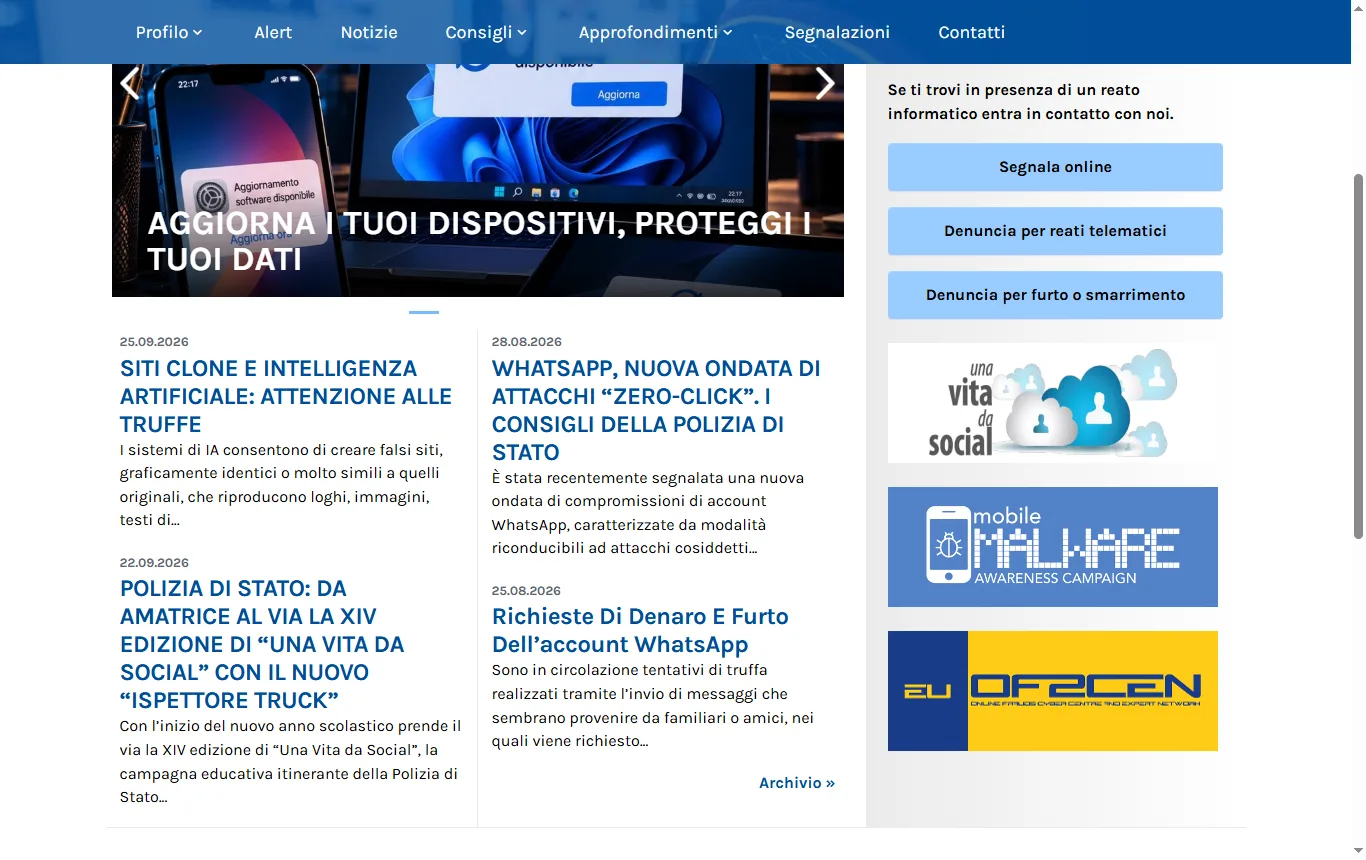Open the Segnalazioni menu item
The width and height of the screenshot is (1366, 860).
837,32
